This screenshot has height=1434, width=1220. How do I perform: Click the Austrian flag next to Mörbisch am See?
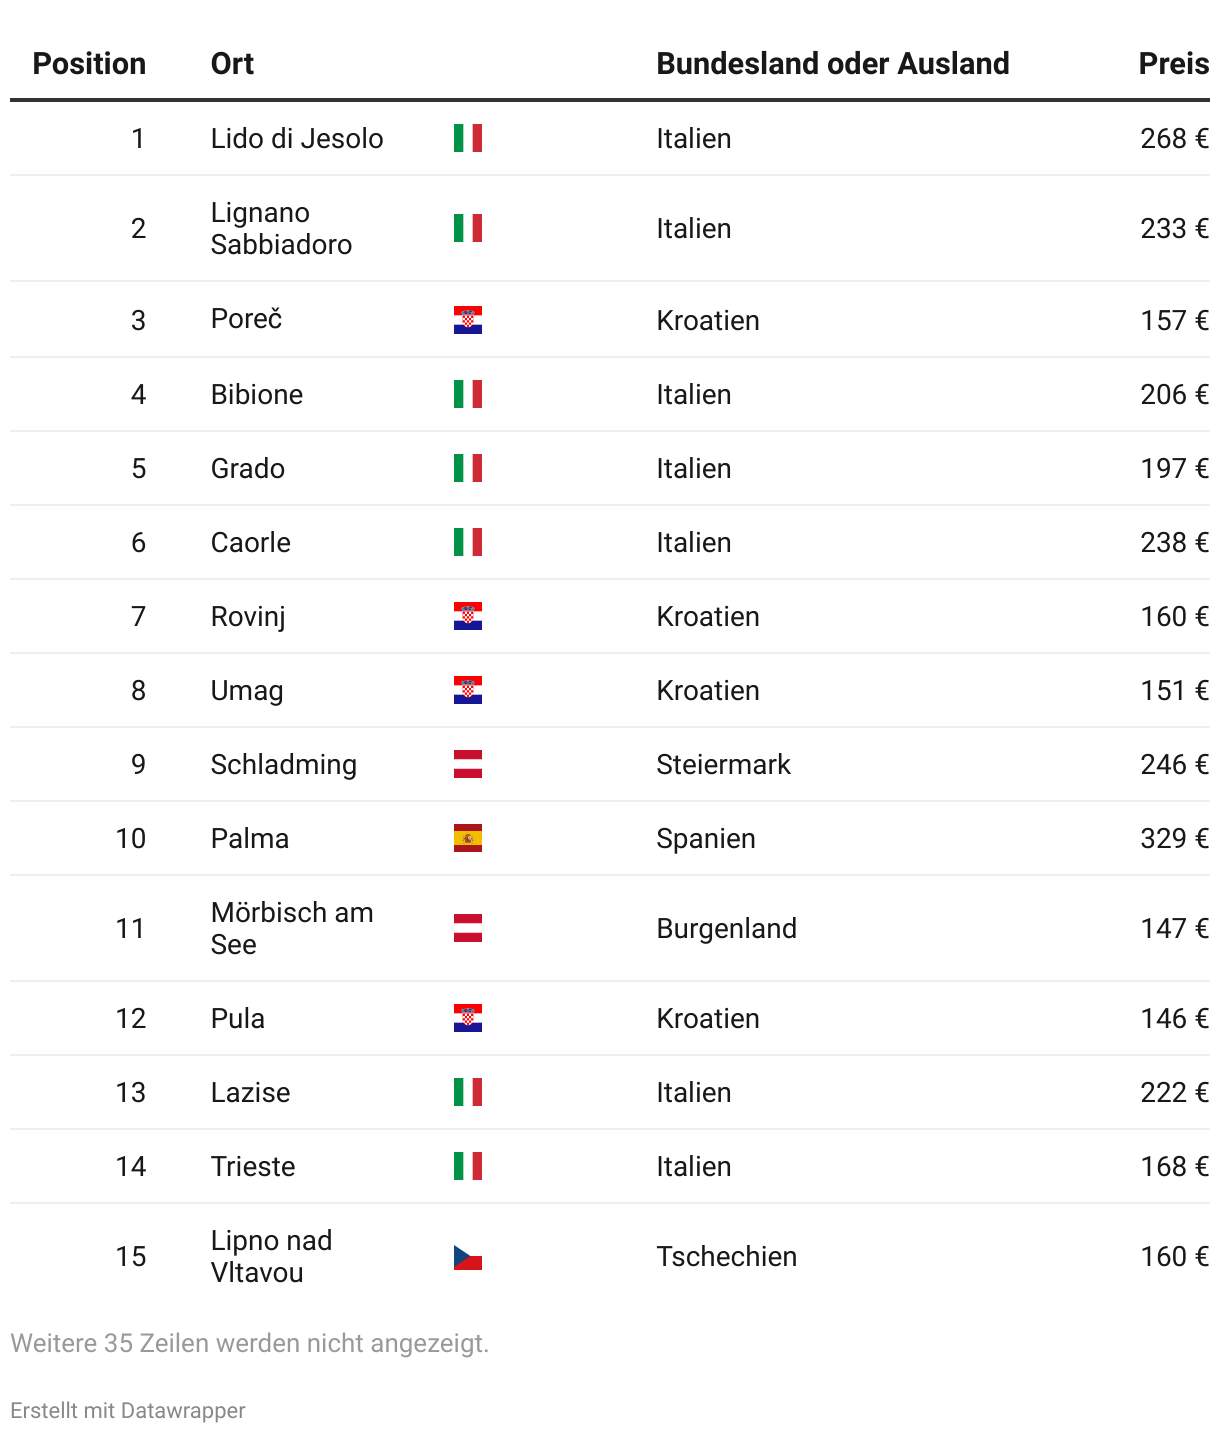467,928
